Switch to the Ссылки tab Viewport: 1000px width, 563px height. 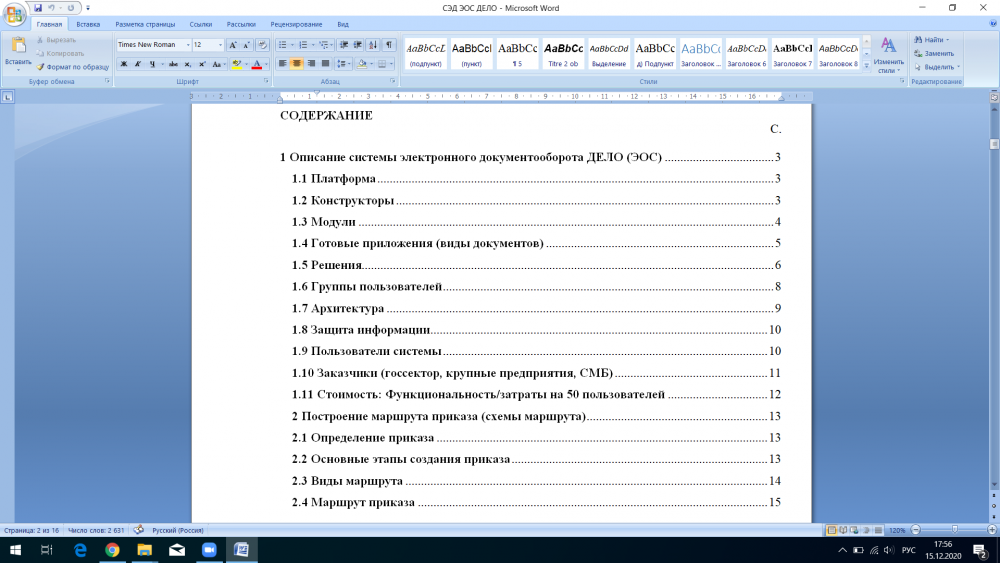[x=200, y=24]
